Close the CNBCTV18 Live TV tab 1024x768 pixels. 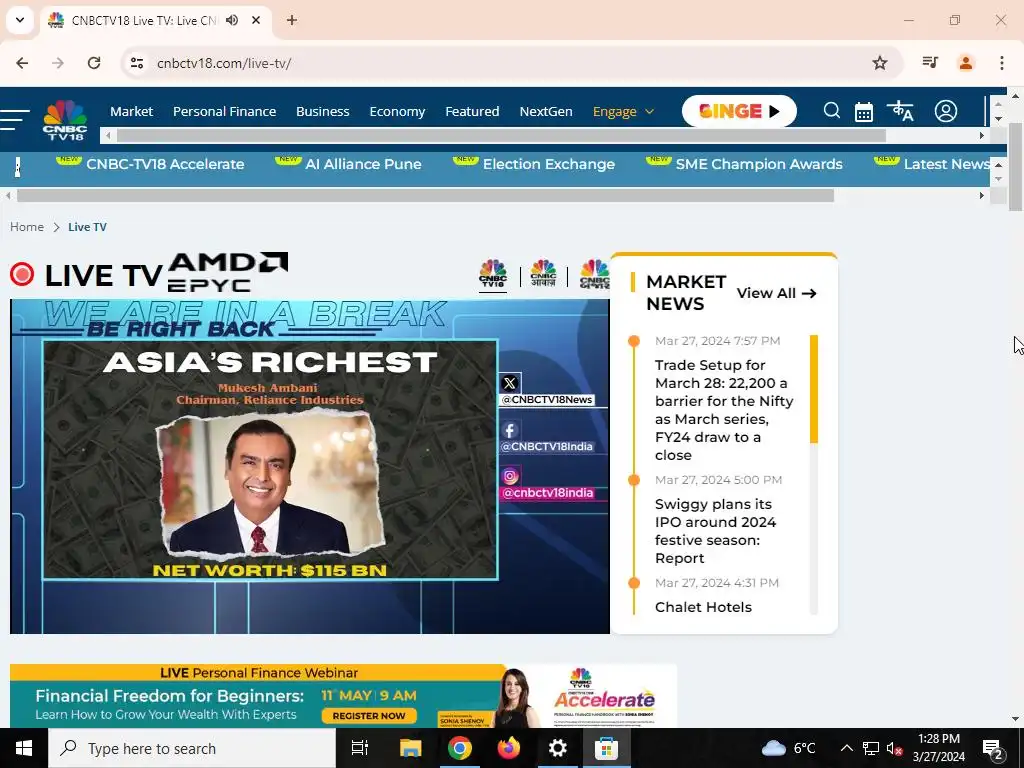coord(256,20)
